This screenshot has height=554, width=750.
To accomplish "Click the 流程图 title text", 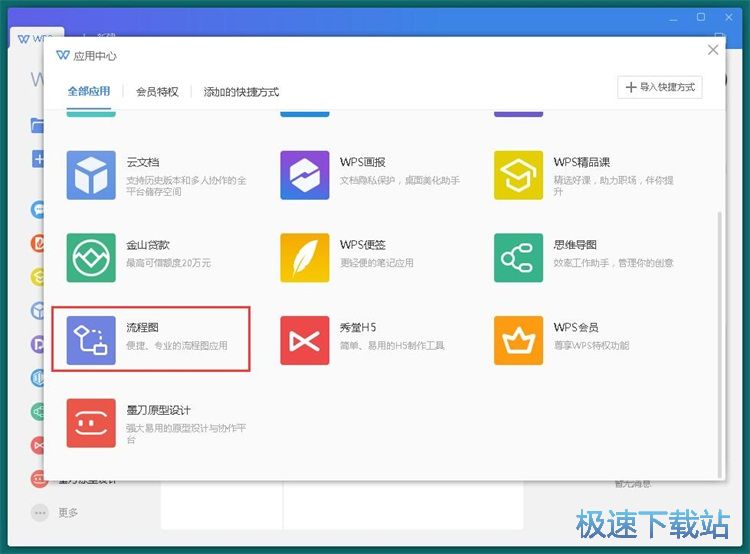I will tap(143, 328).
